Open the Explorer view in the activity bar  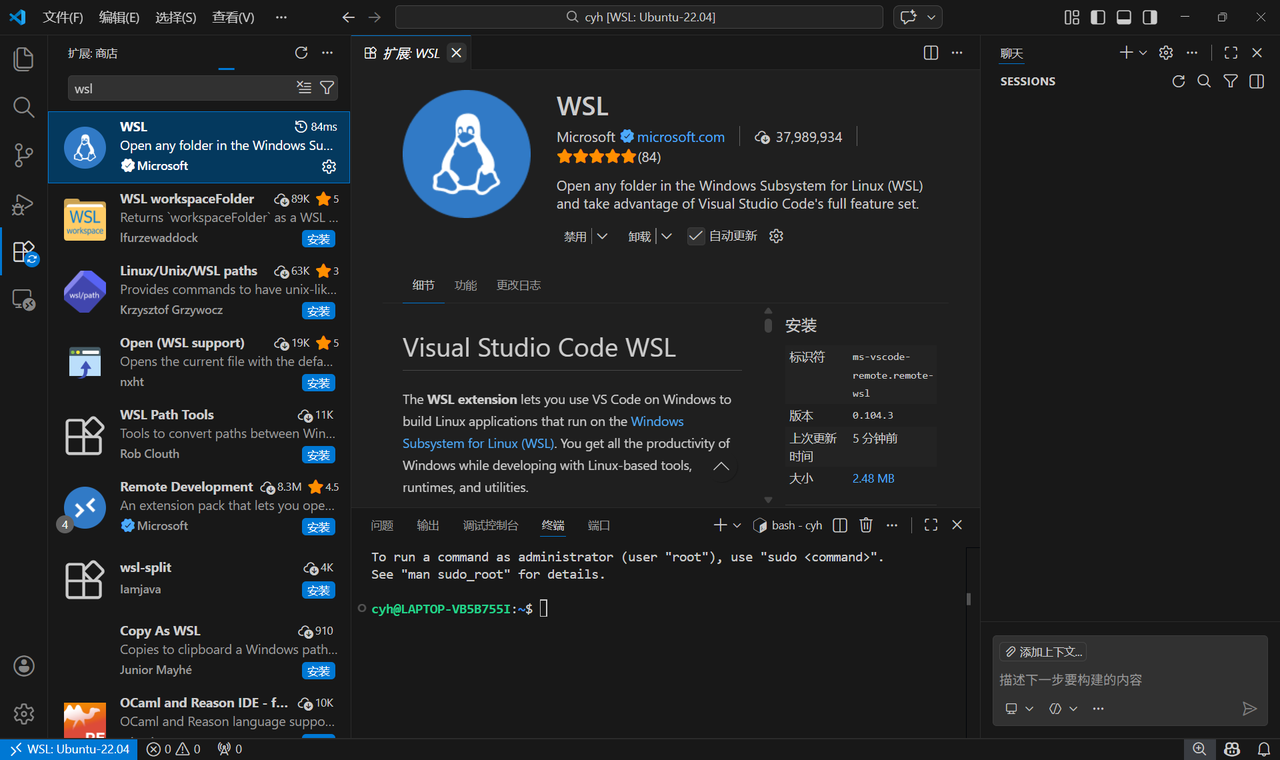point(24,59)
